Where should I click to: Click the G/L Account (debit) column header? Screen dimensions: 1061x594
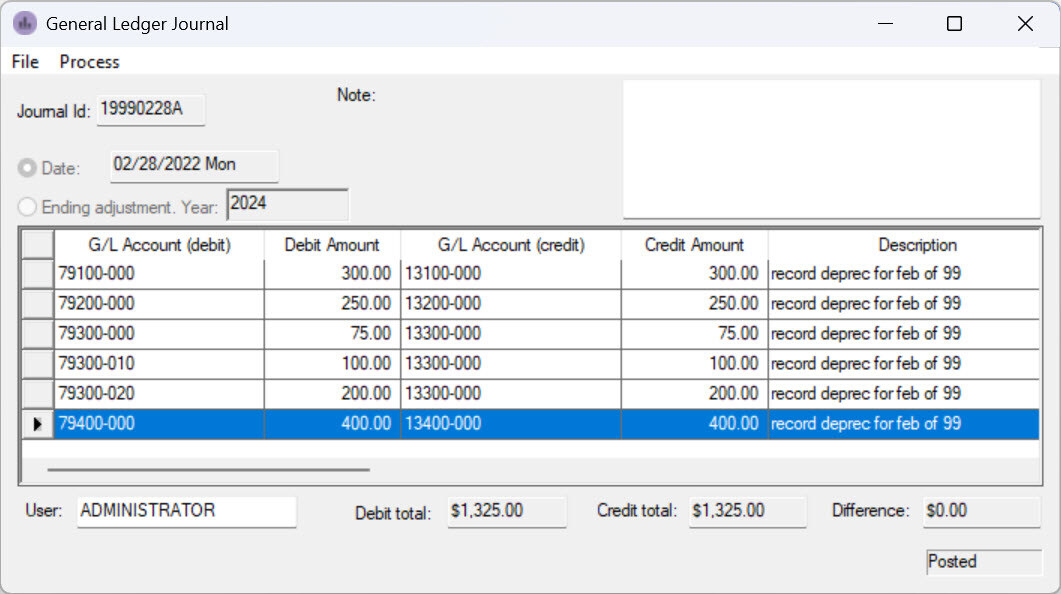click(x=159, y=245)
